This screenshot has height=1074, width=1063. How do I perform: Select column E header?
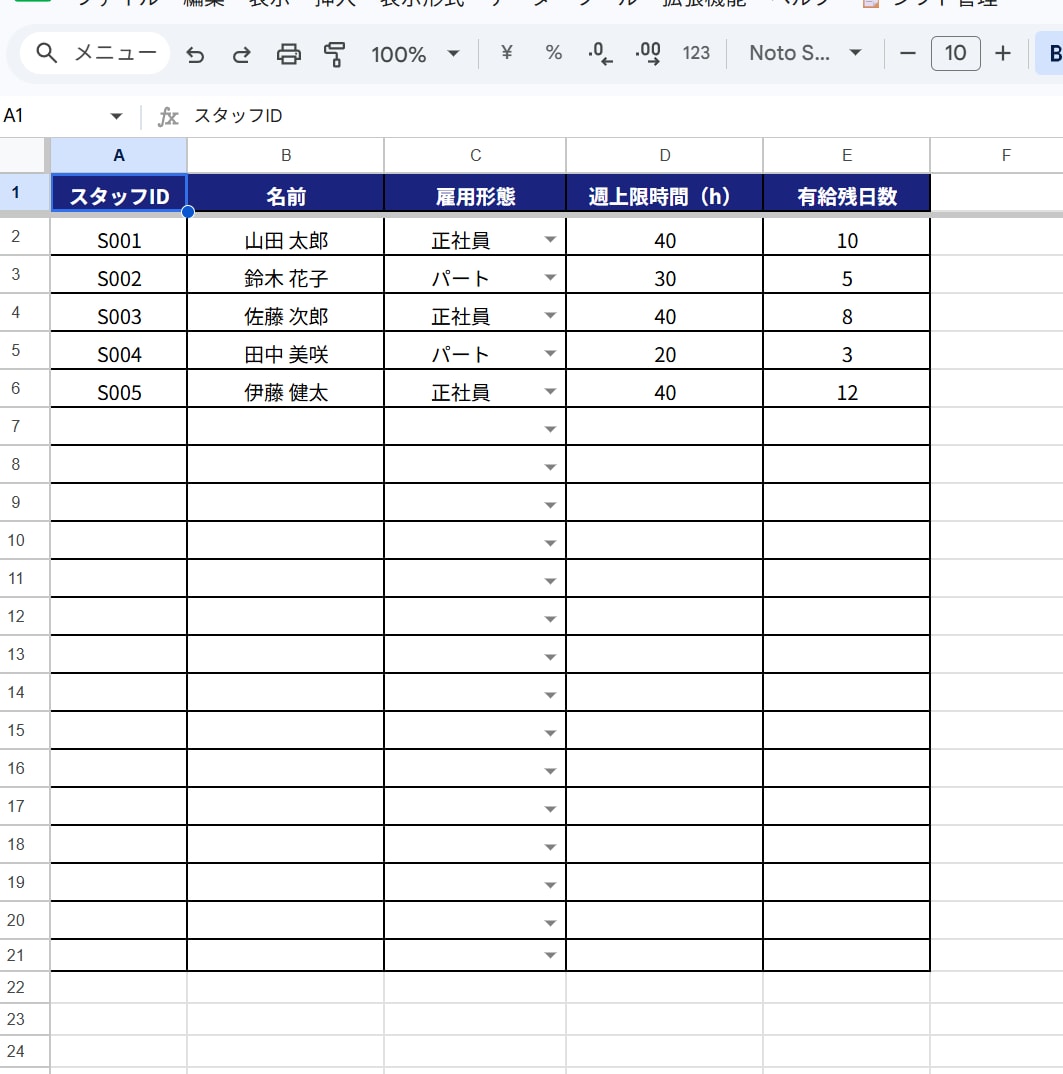coord(847,155)
